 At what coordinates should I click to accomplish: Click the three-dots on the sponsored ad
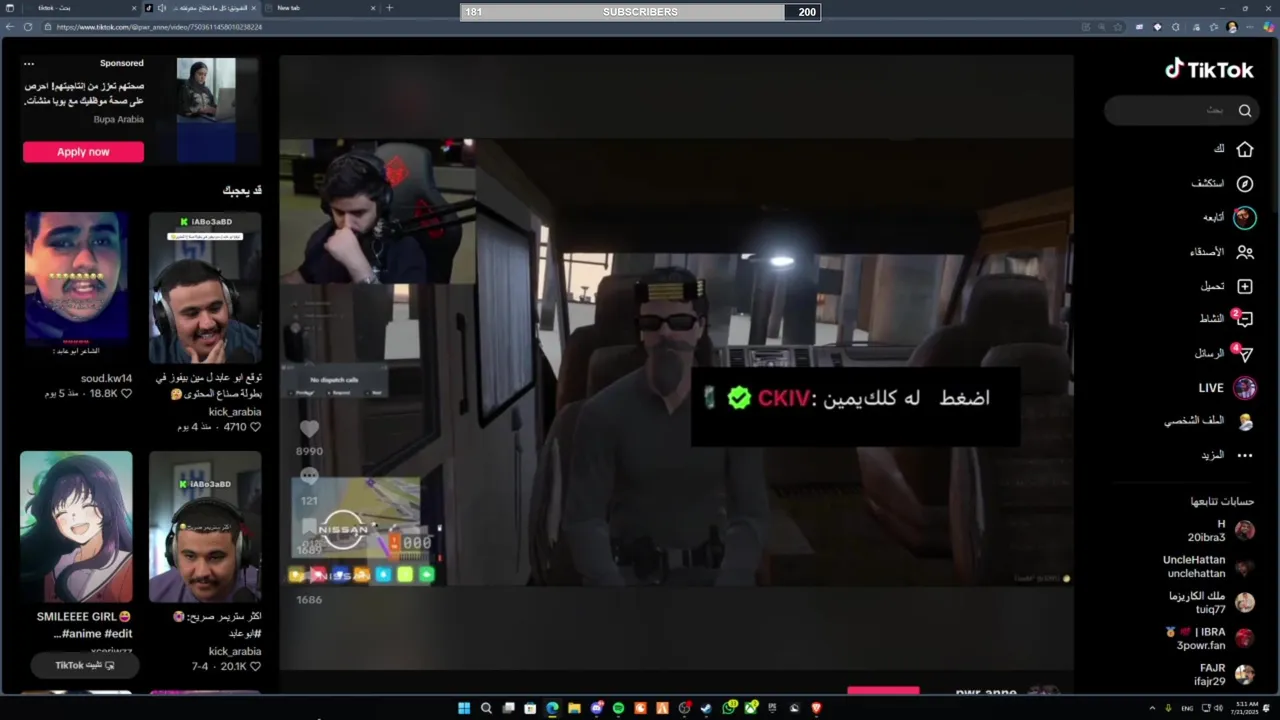29,63
